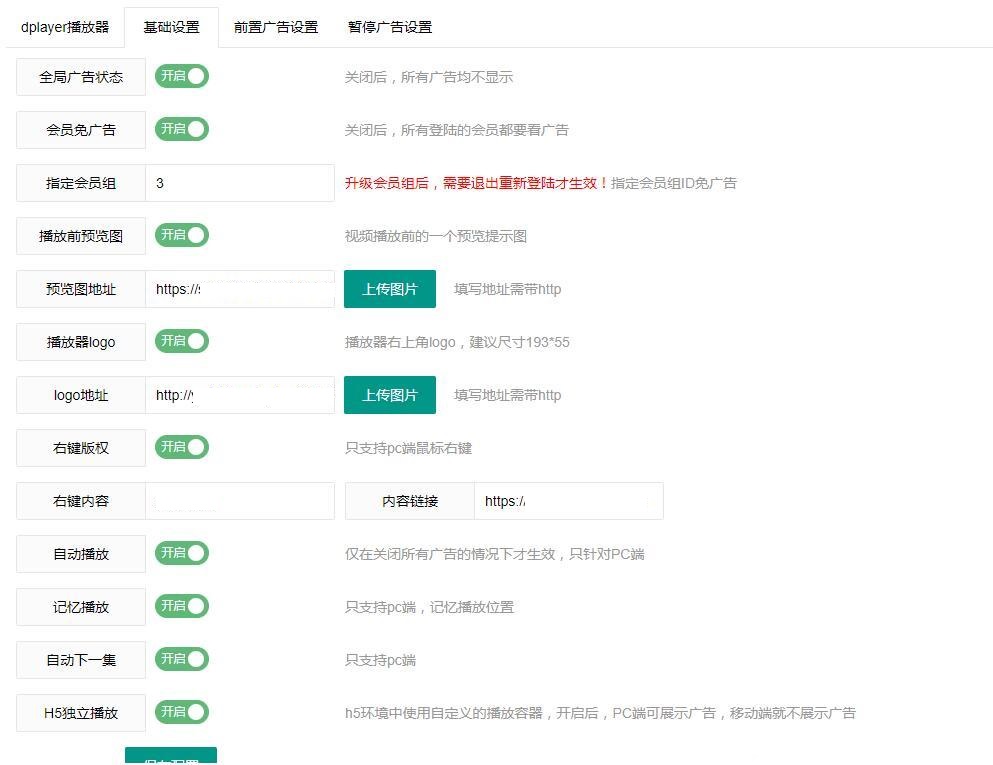Select the 基础设置 tab
The image size is (993, 765).
click(170, 27)
